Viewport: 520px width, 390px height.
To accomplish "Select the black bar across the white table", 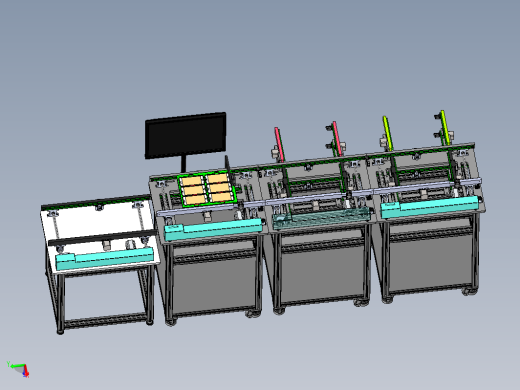I will click(103, 237).
